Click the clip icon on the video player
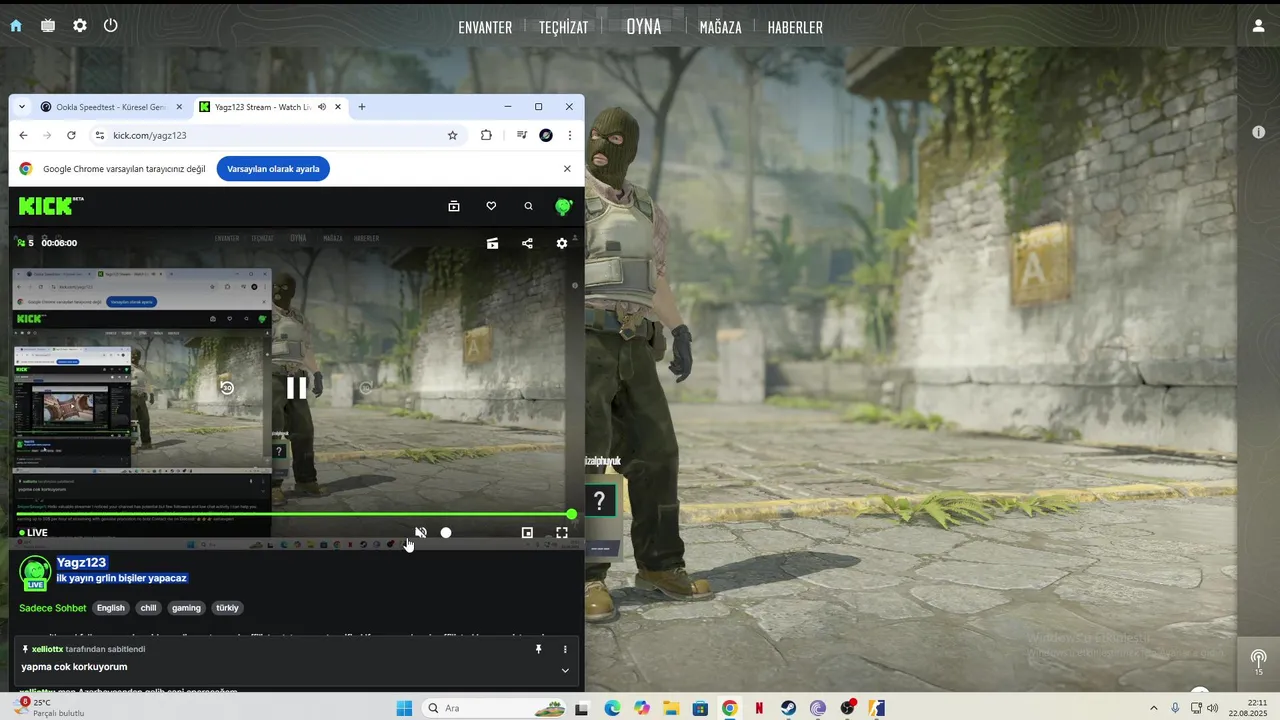 [492, 243]
